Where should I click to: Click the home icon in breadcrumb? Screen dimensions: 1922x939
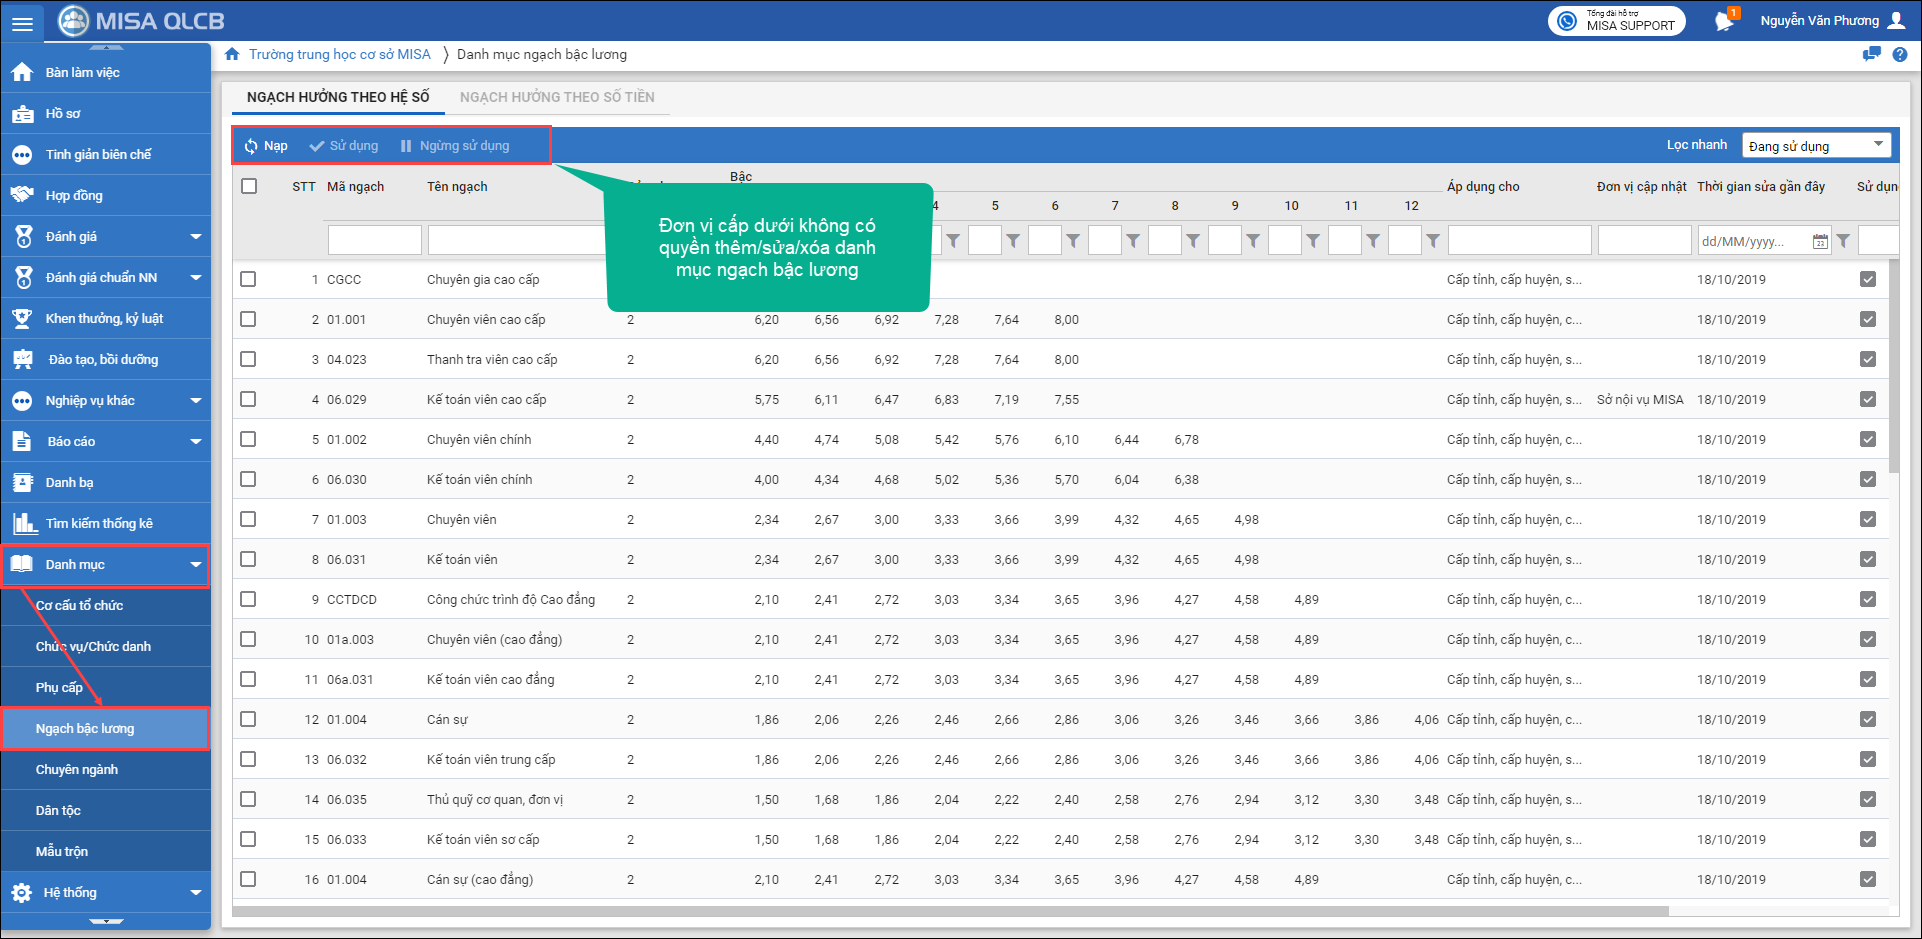tap(232, 54)
